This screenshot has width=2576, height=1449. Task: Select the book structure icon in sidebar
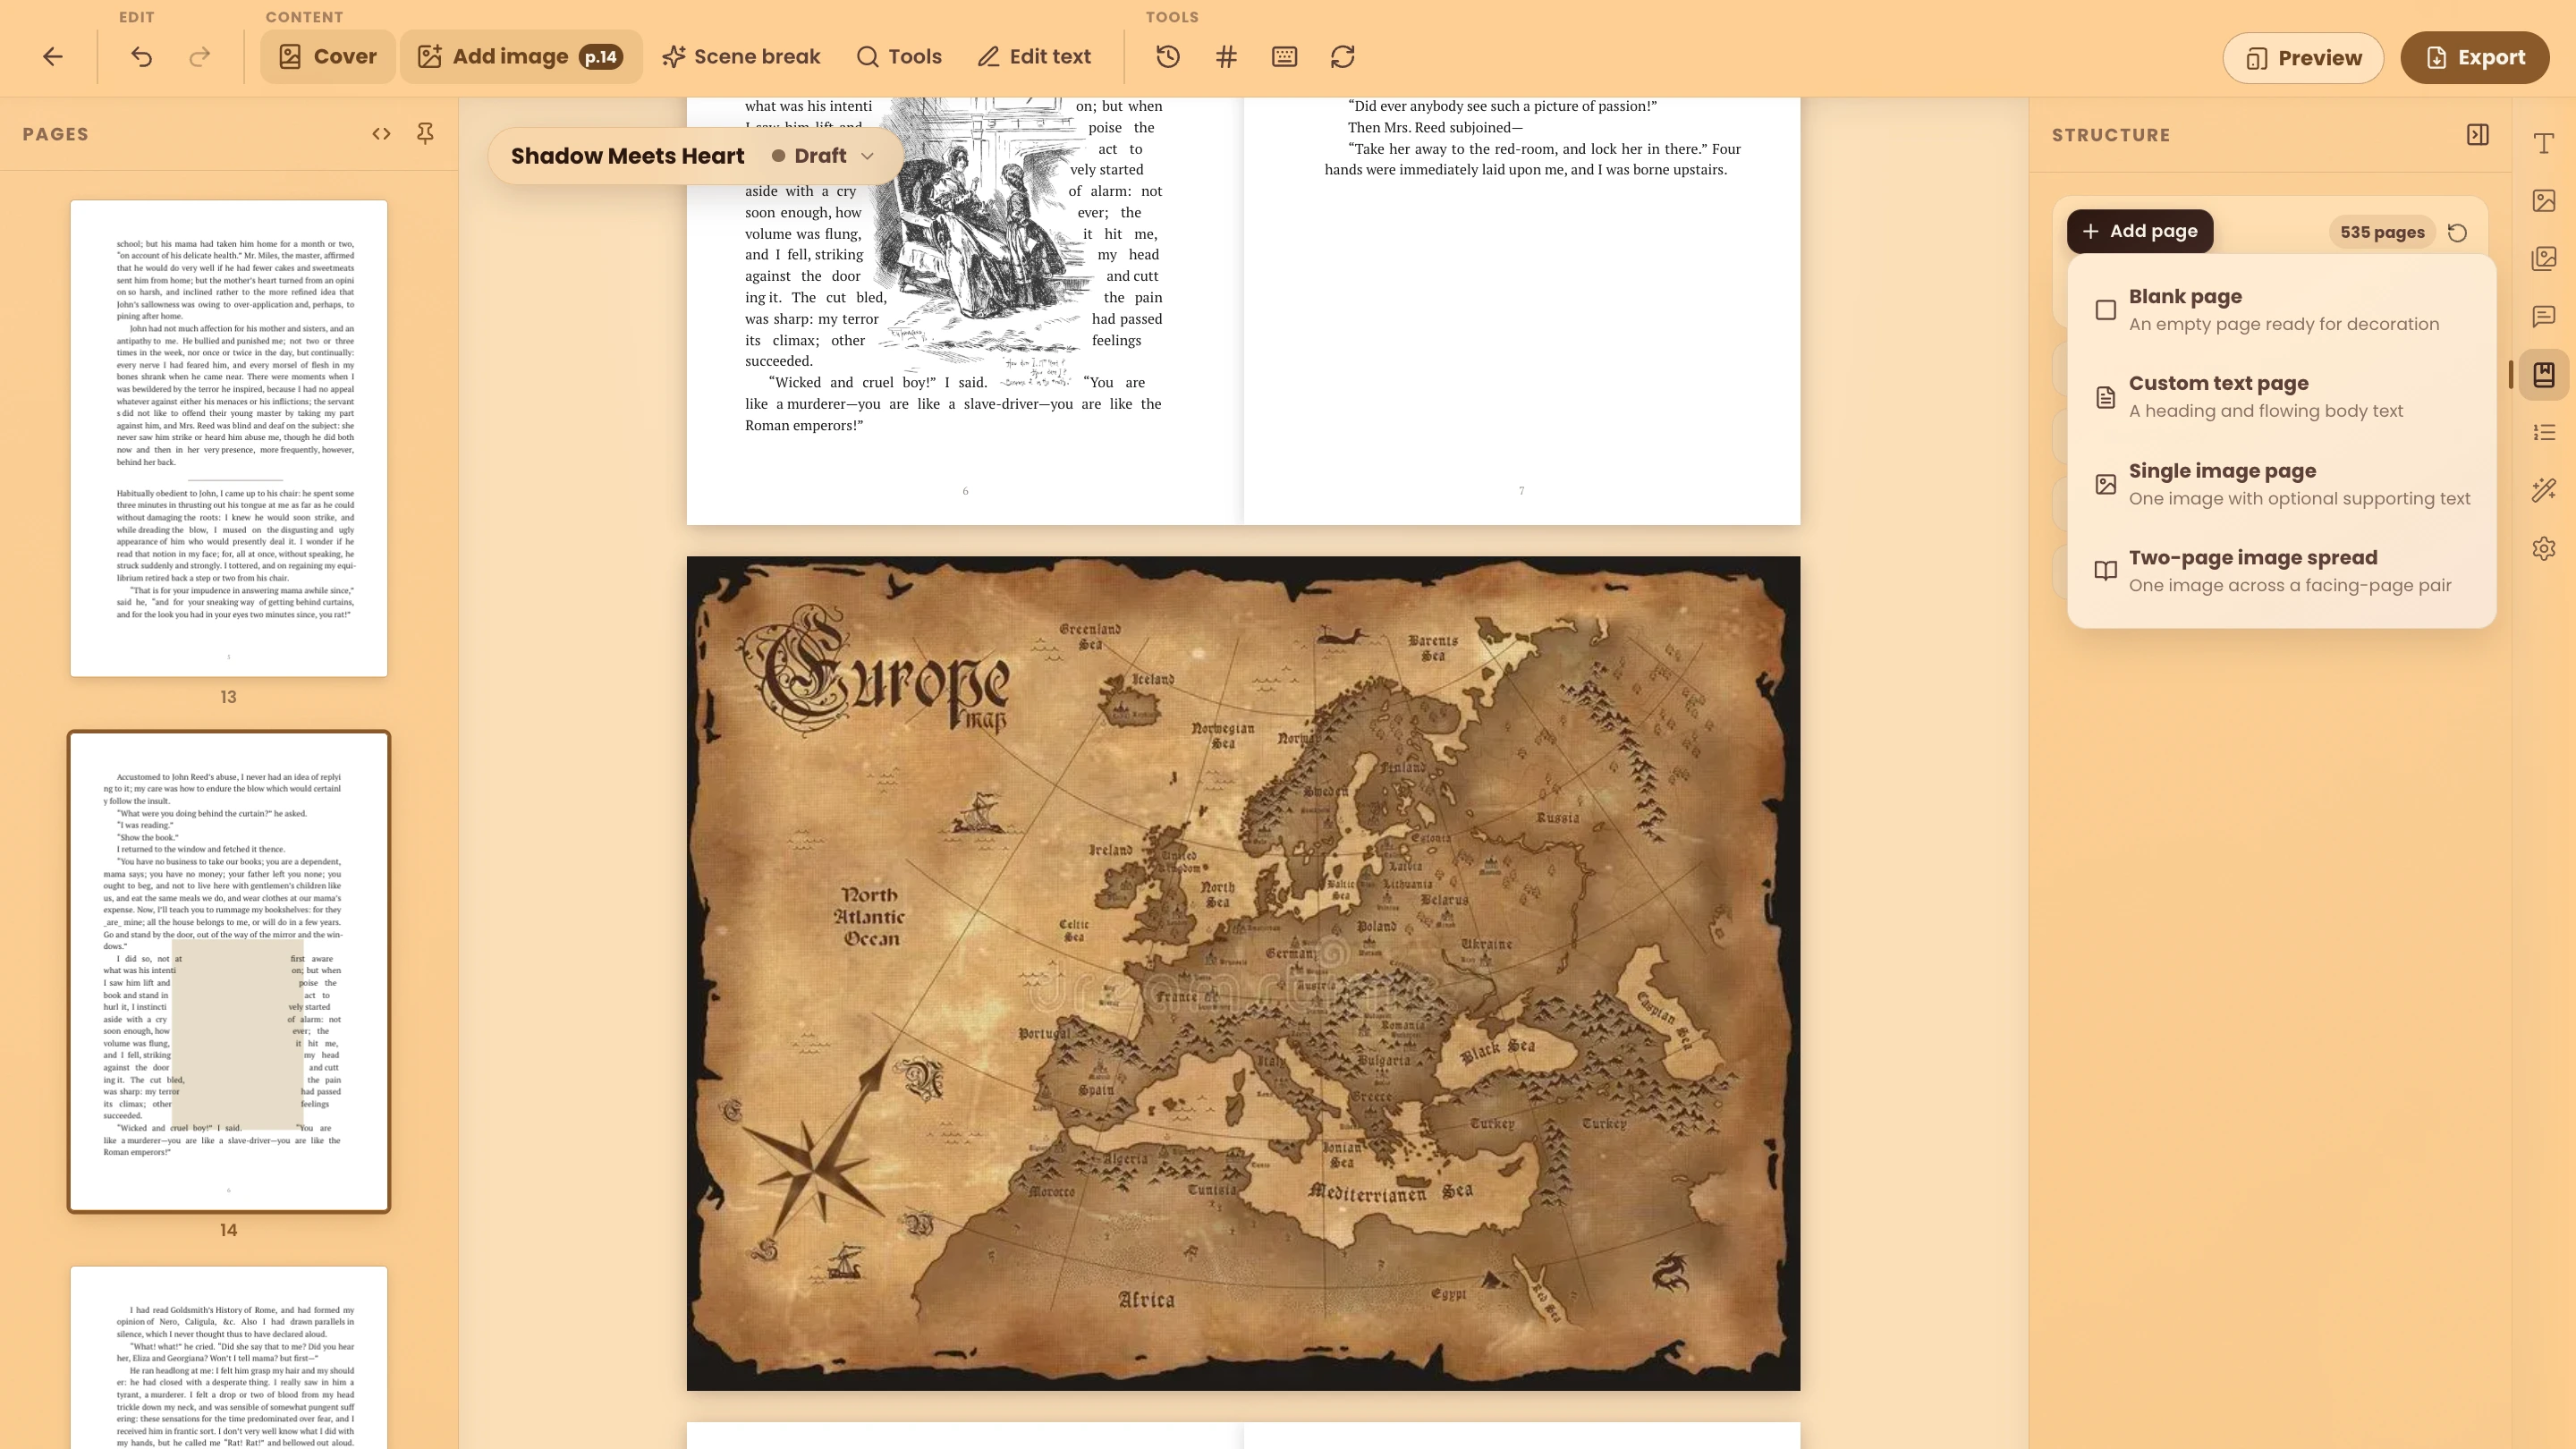(x=2544, y=375)
